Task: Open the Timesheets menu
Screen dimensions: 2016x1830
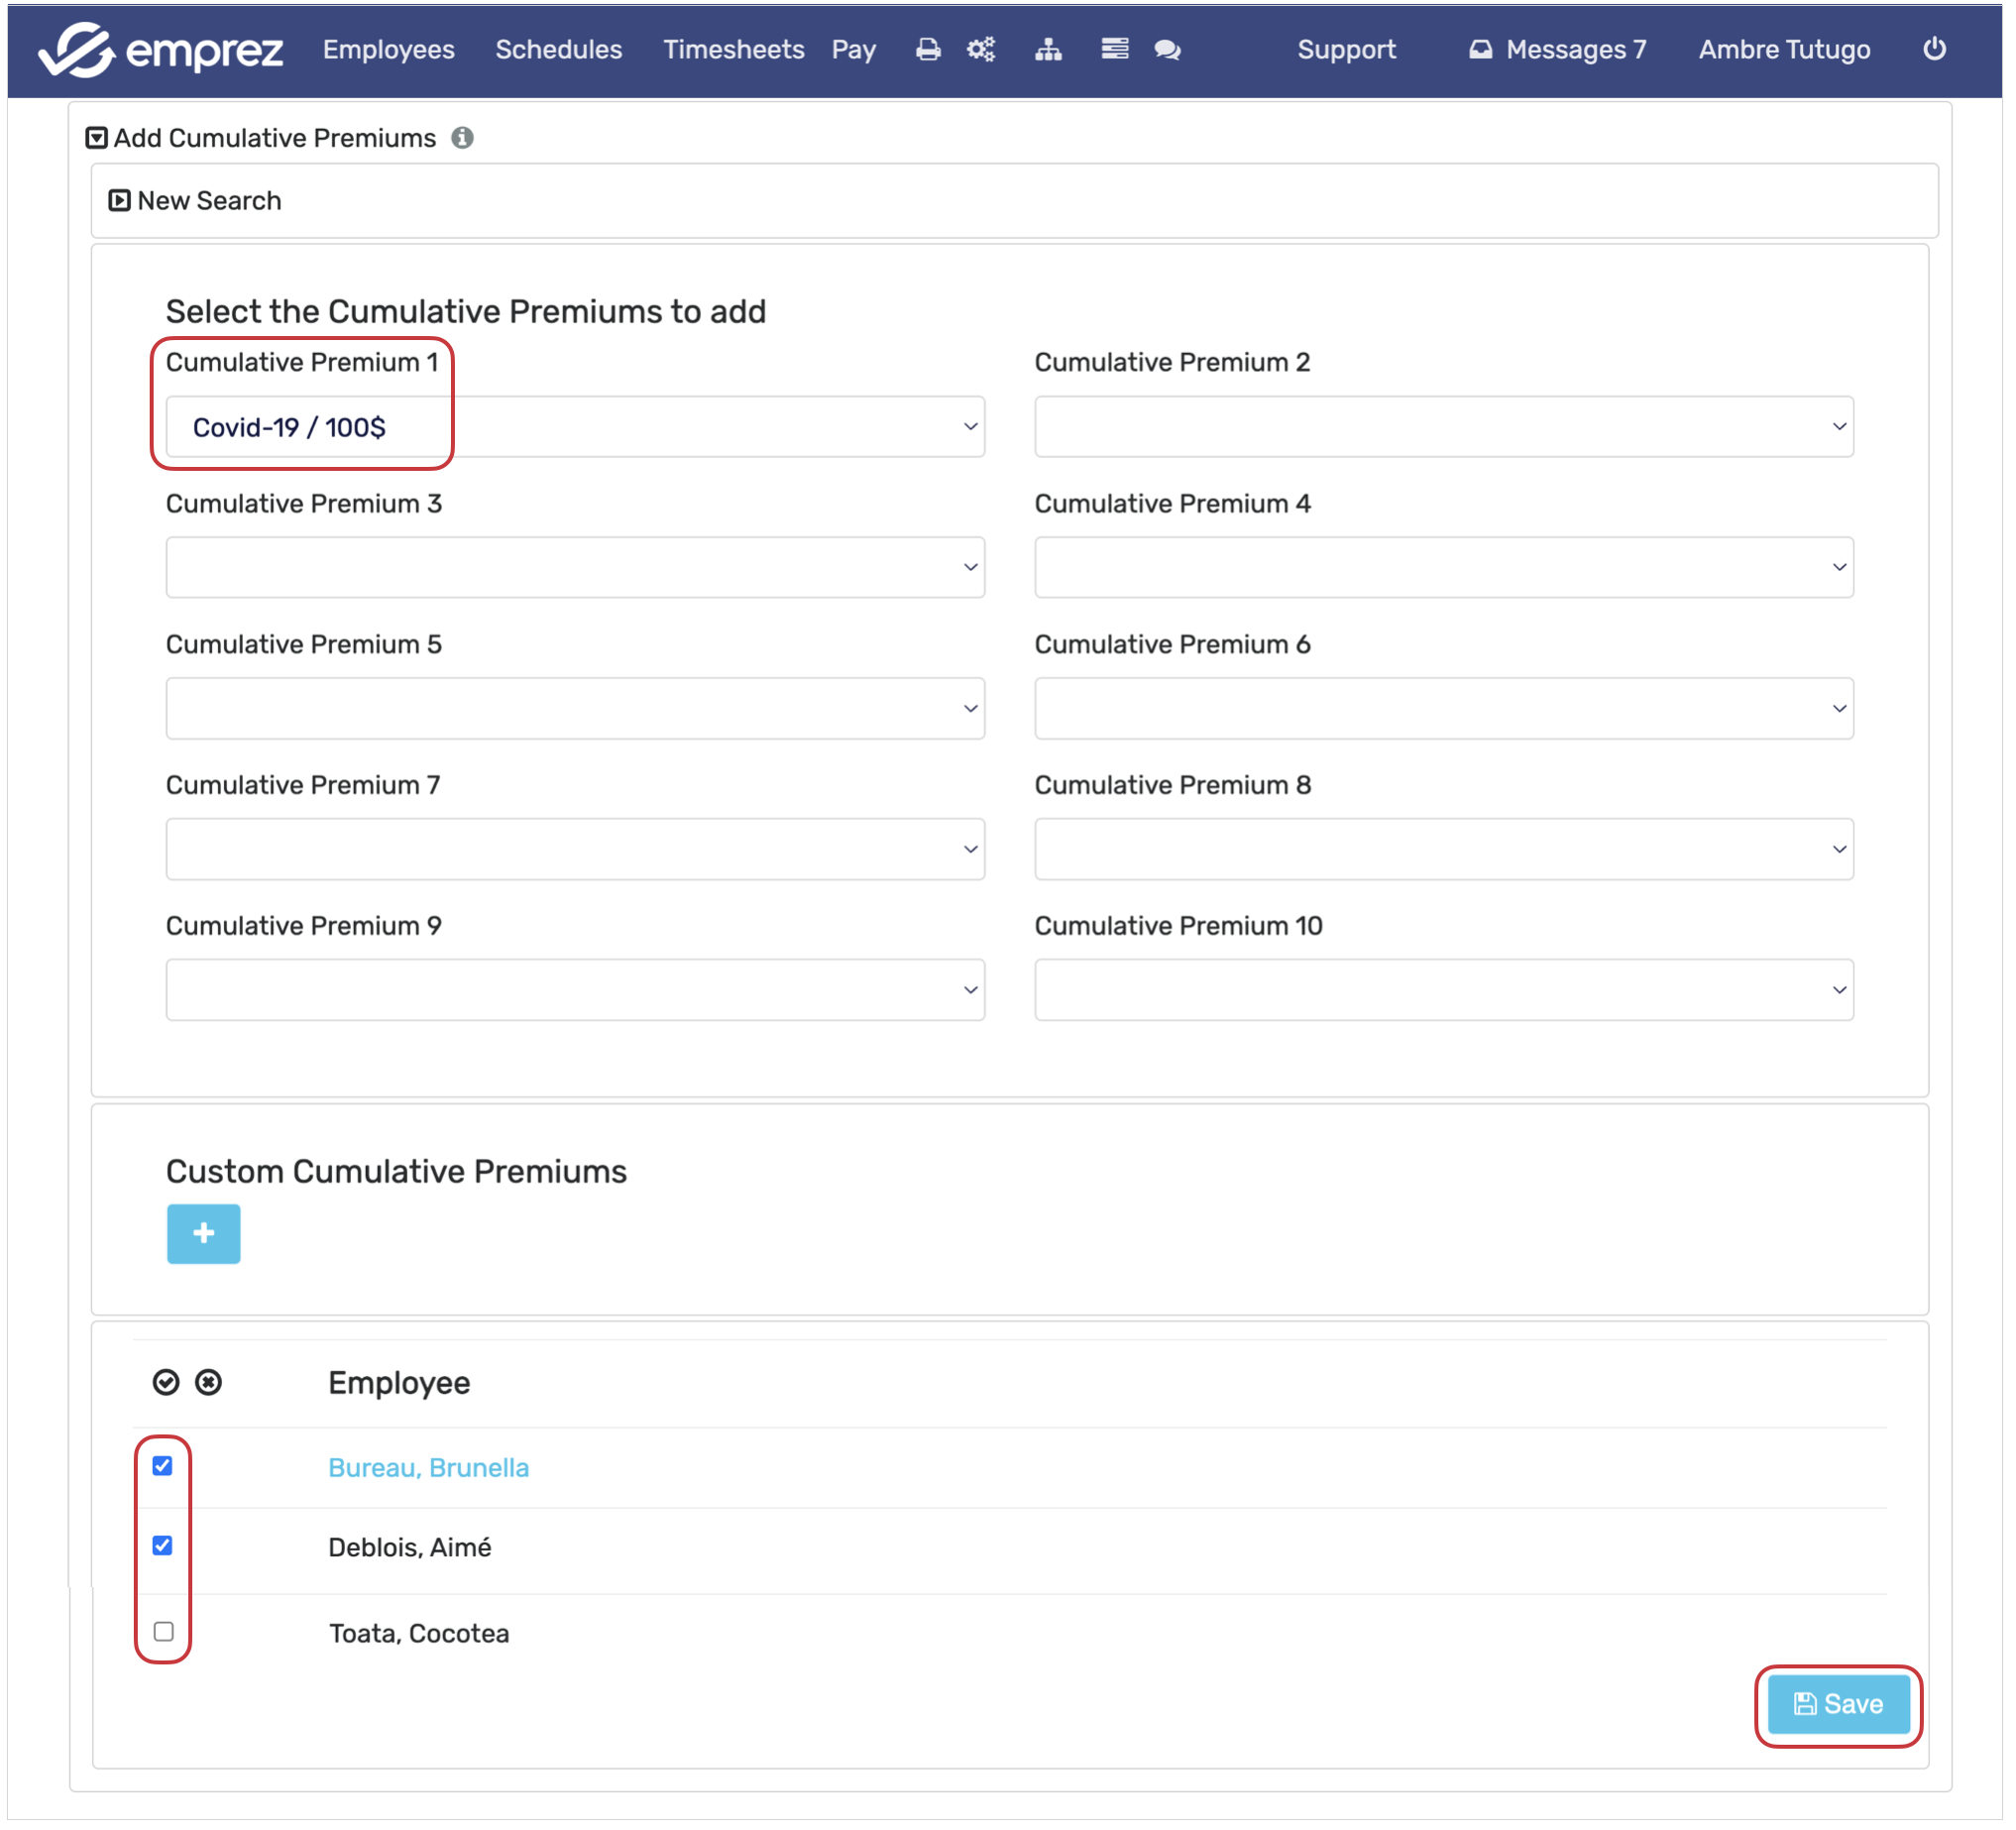Action: click(x=733, y=49)
